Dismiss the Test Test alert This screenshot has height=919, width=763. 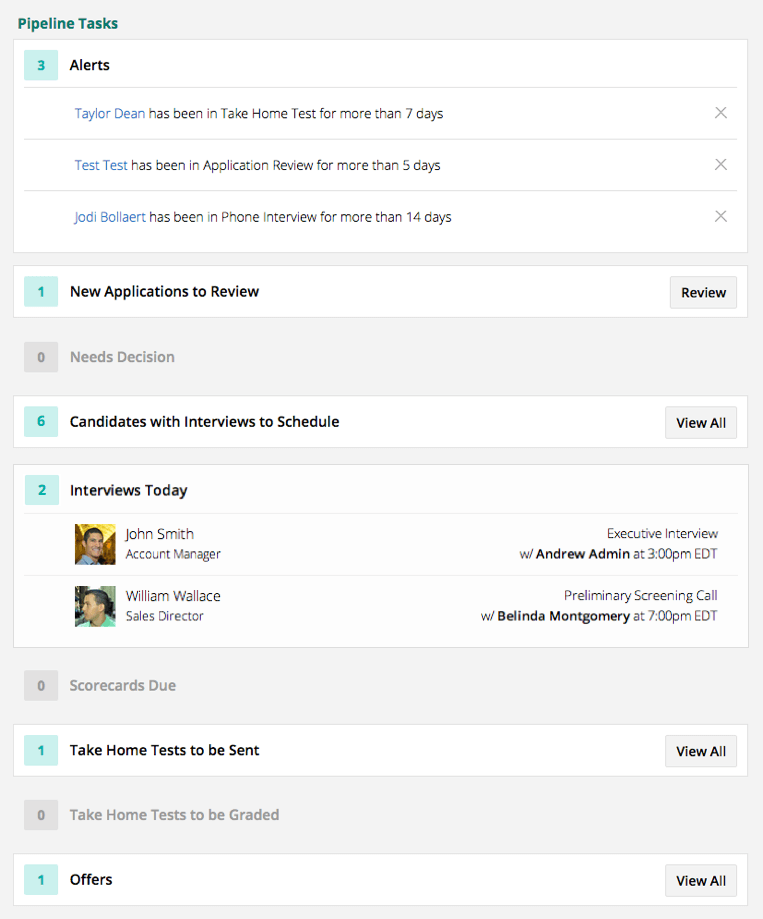coord(720,165)
